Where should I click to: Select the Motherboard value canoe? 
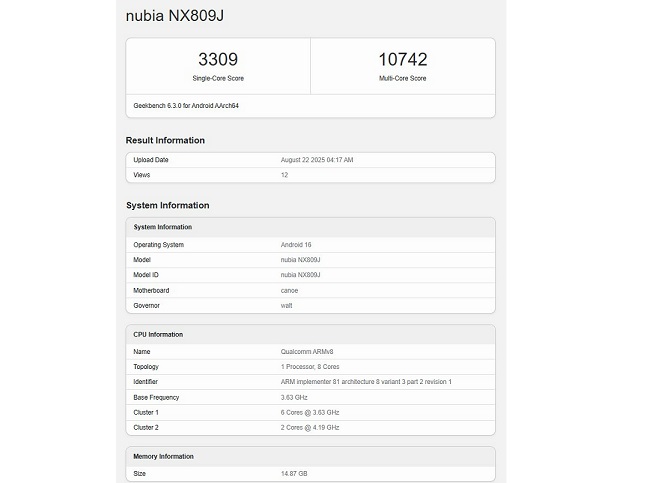(290, 290)
